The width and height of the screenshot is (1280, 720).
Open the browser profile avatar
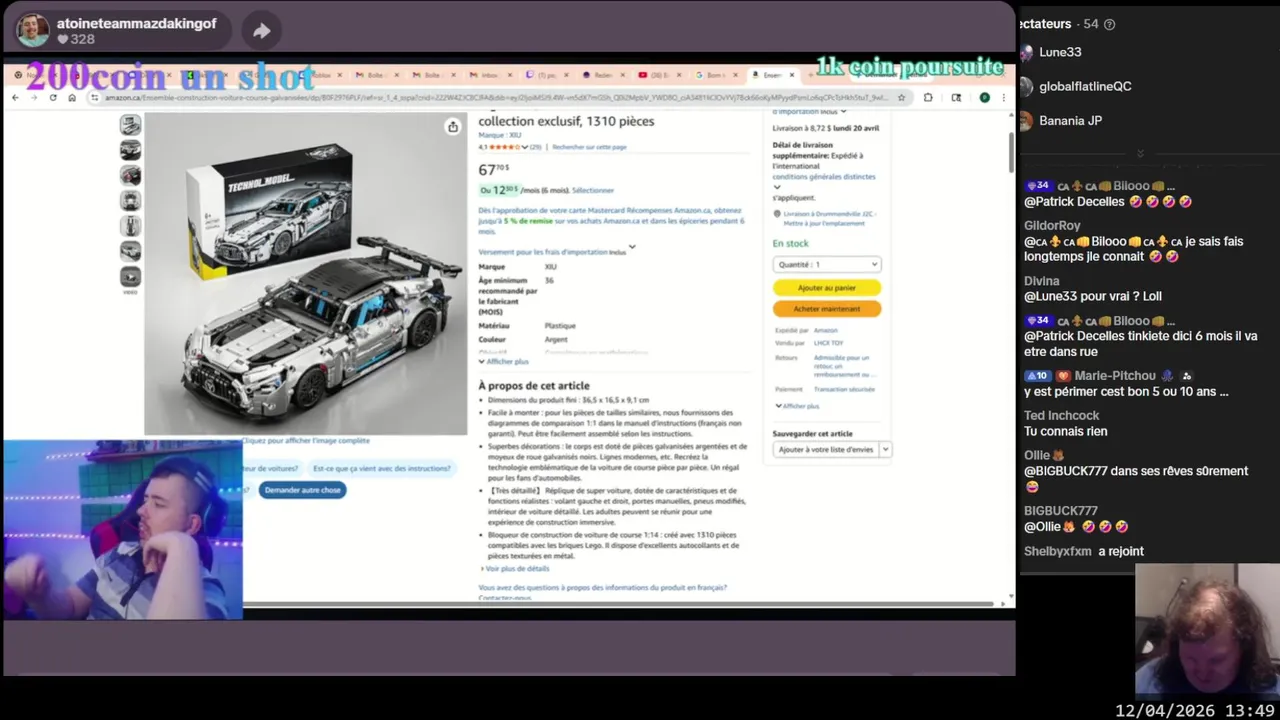point(985,97)
